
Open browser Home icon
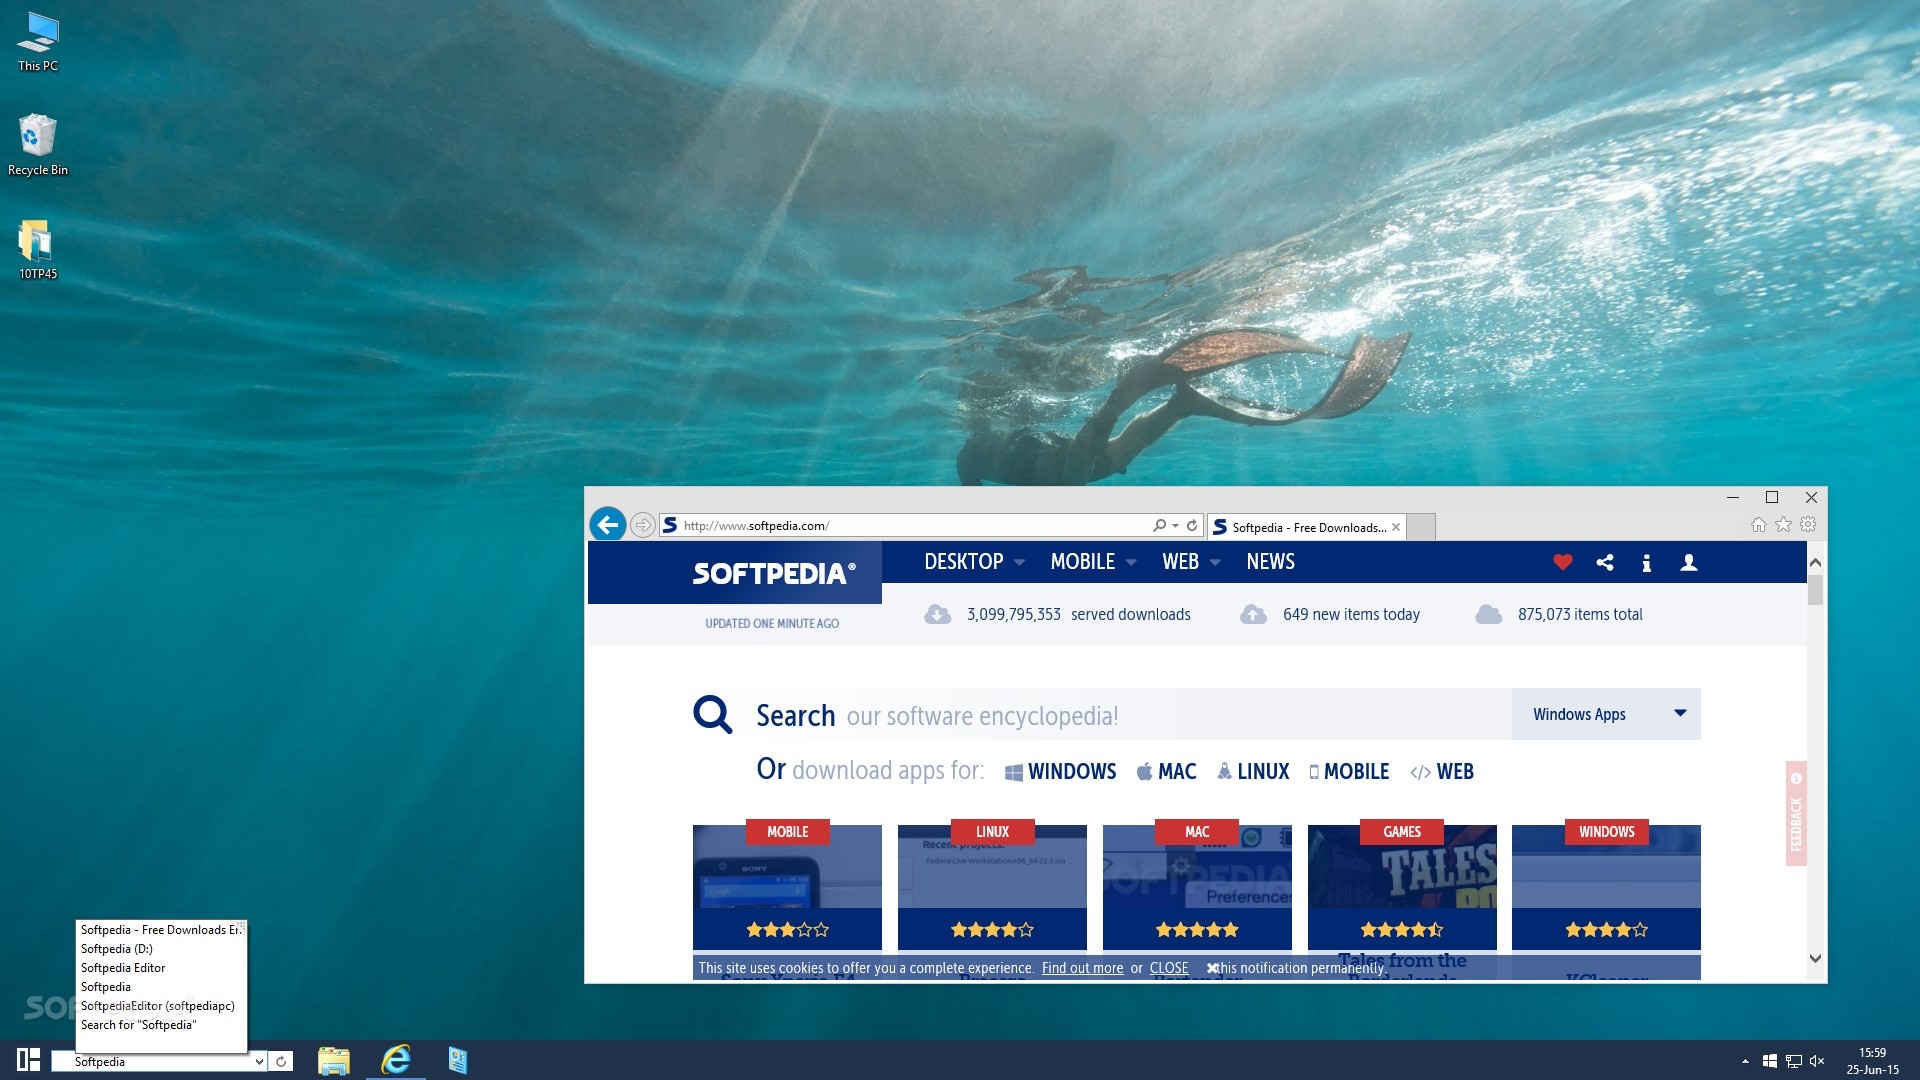point(1758,525)
